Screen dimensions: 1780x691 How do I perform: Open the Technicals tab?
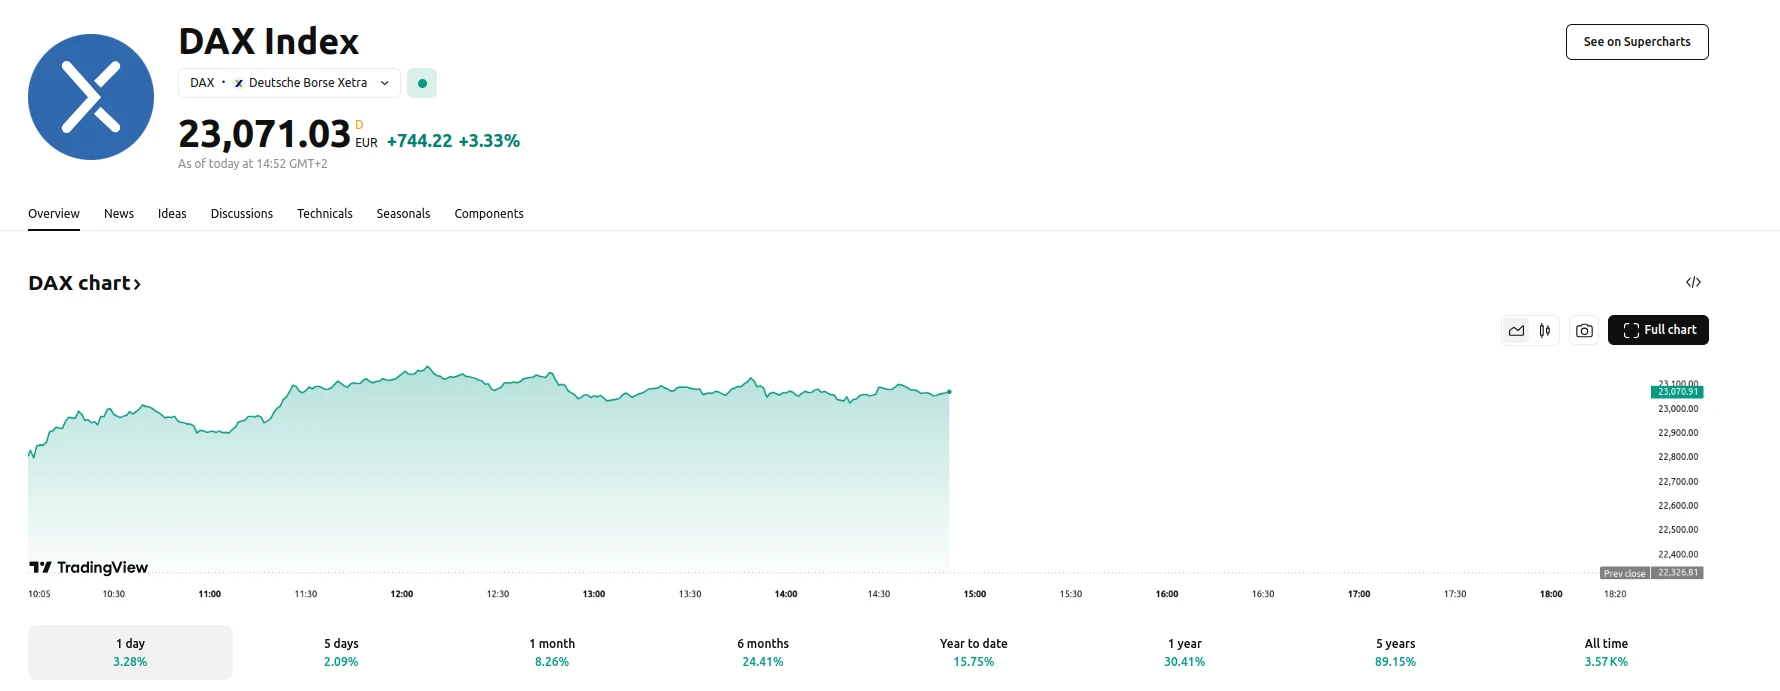click(324, 213)
